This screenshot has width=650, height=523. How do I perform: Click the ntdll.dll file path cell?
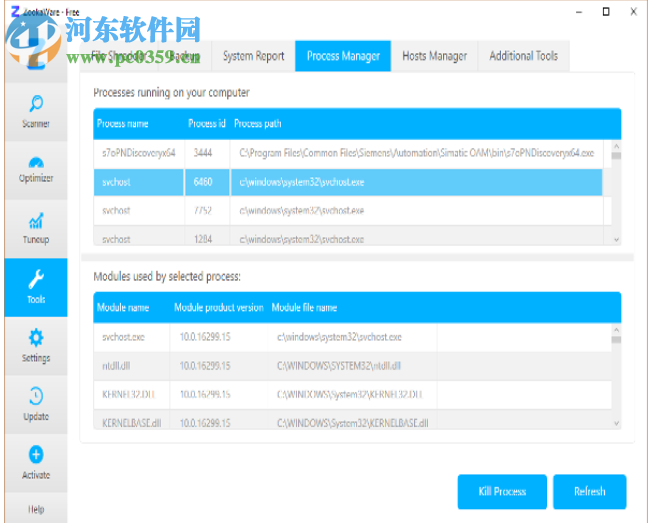point(353,366)
